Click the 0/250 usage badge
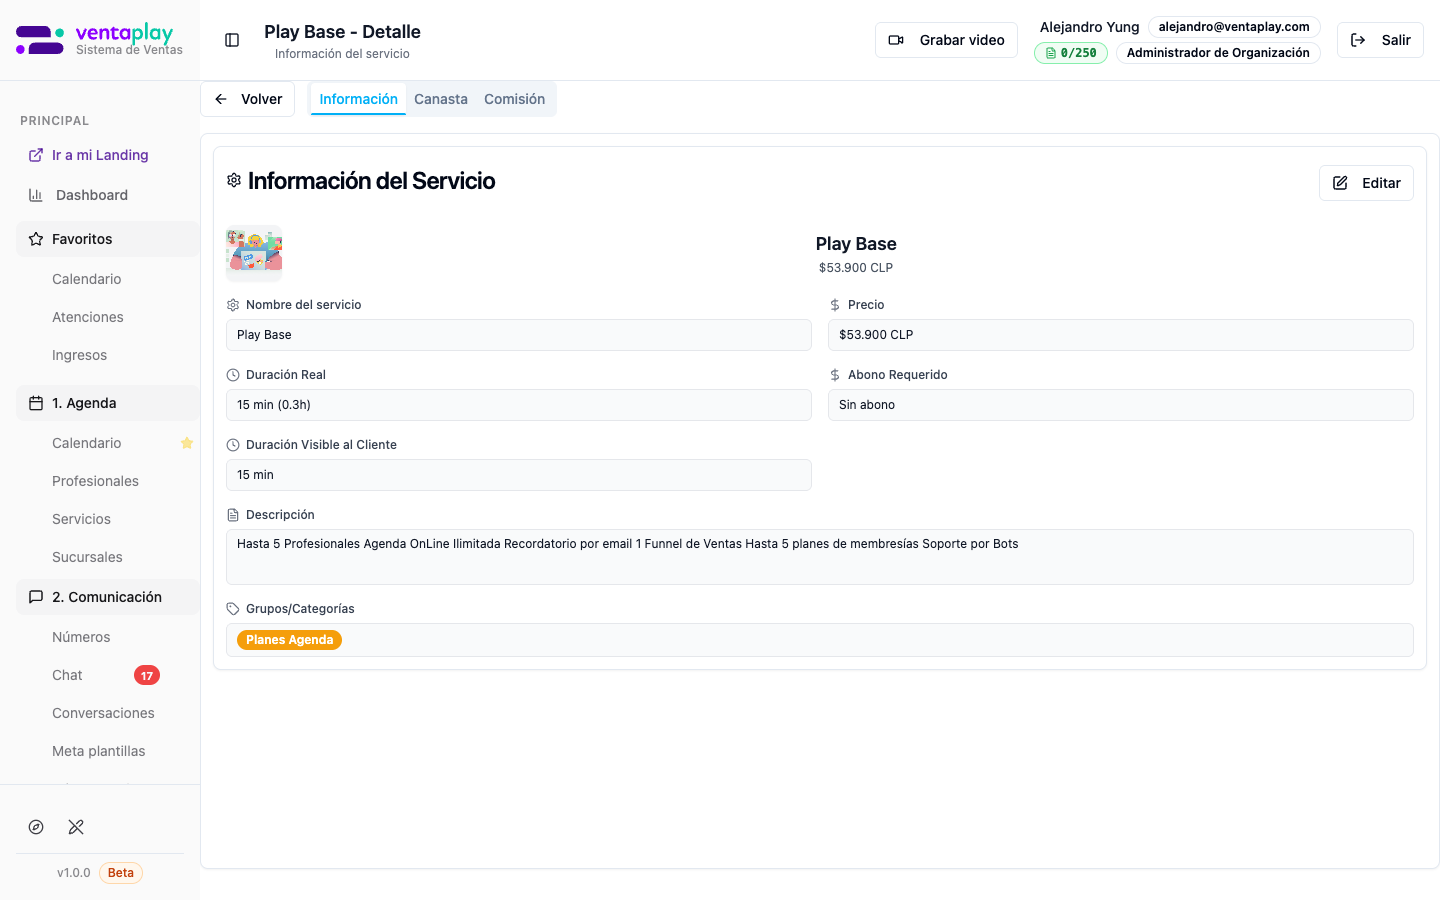 [x=1070, y=52]
